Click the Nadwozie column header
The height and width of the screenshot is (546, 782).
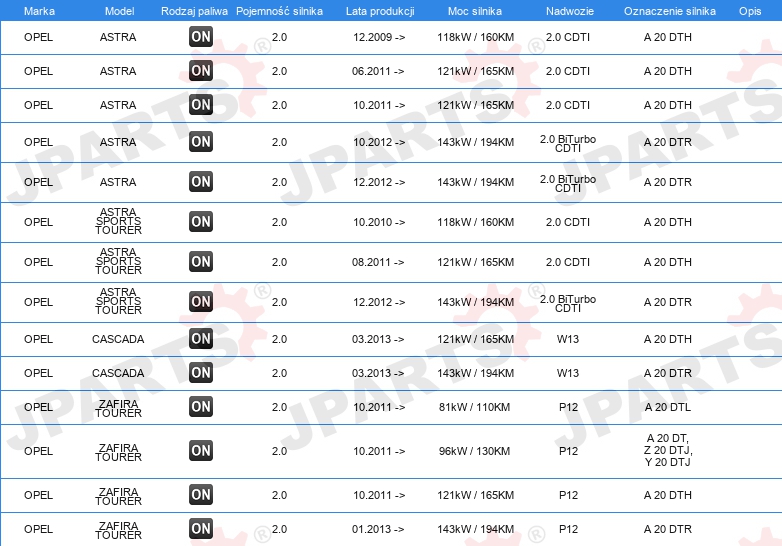570,11
